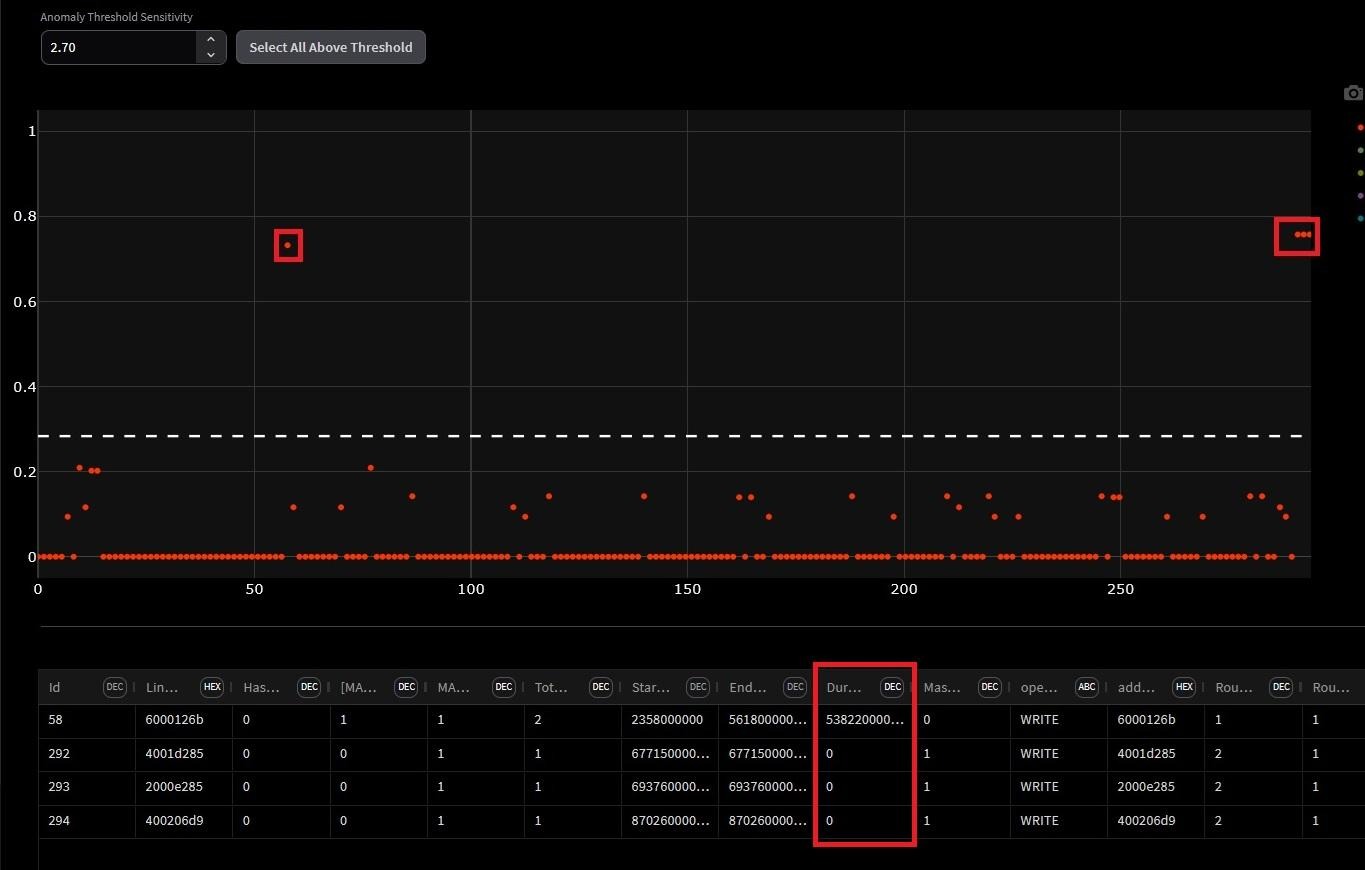Click add... cell 400206d9 in row 294
The width and height of the screenshot is (1365, 870).
(1156, 821)
